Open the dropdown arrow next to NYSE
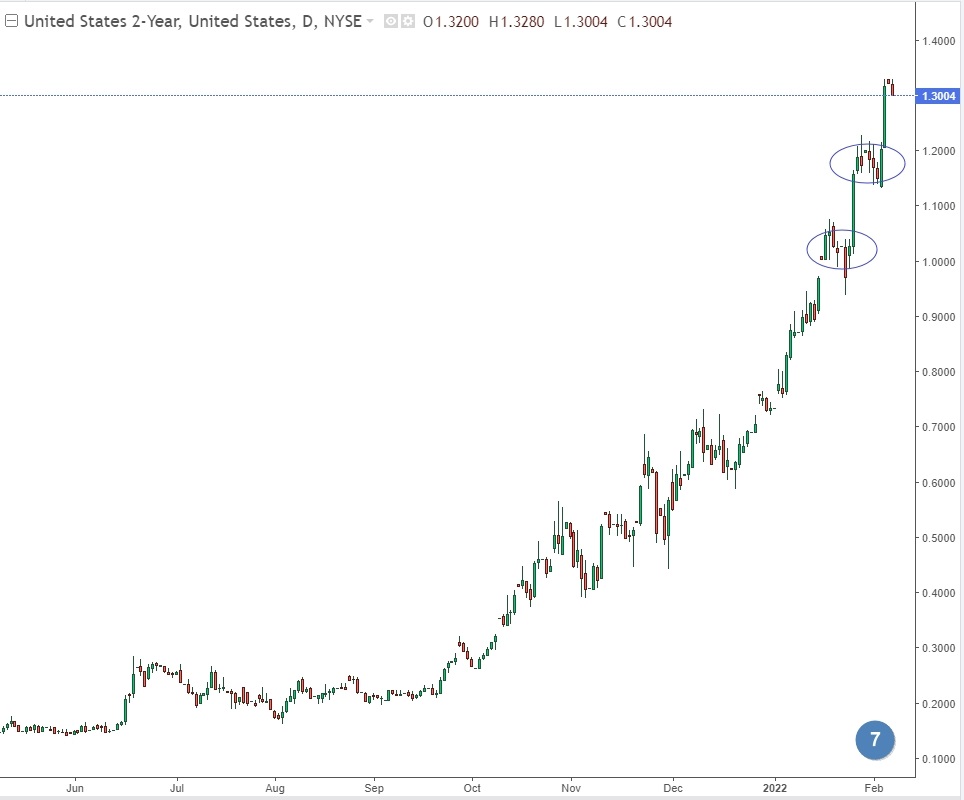The width and height of the screenshot is (964, 800). click(371, 21)
